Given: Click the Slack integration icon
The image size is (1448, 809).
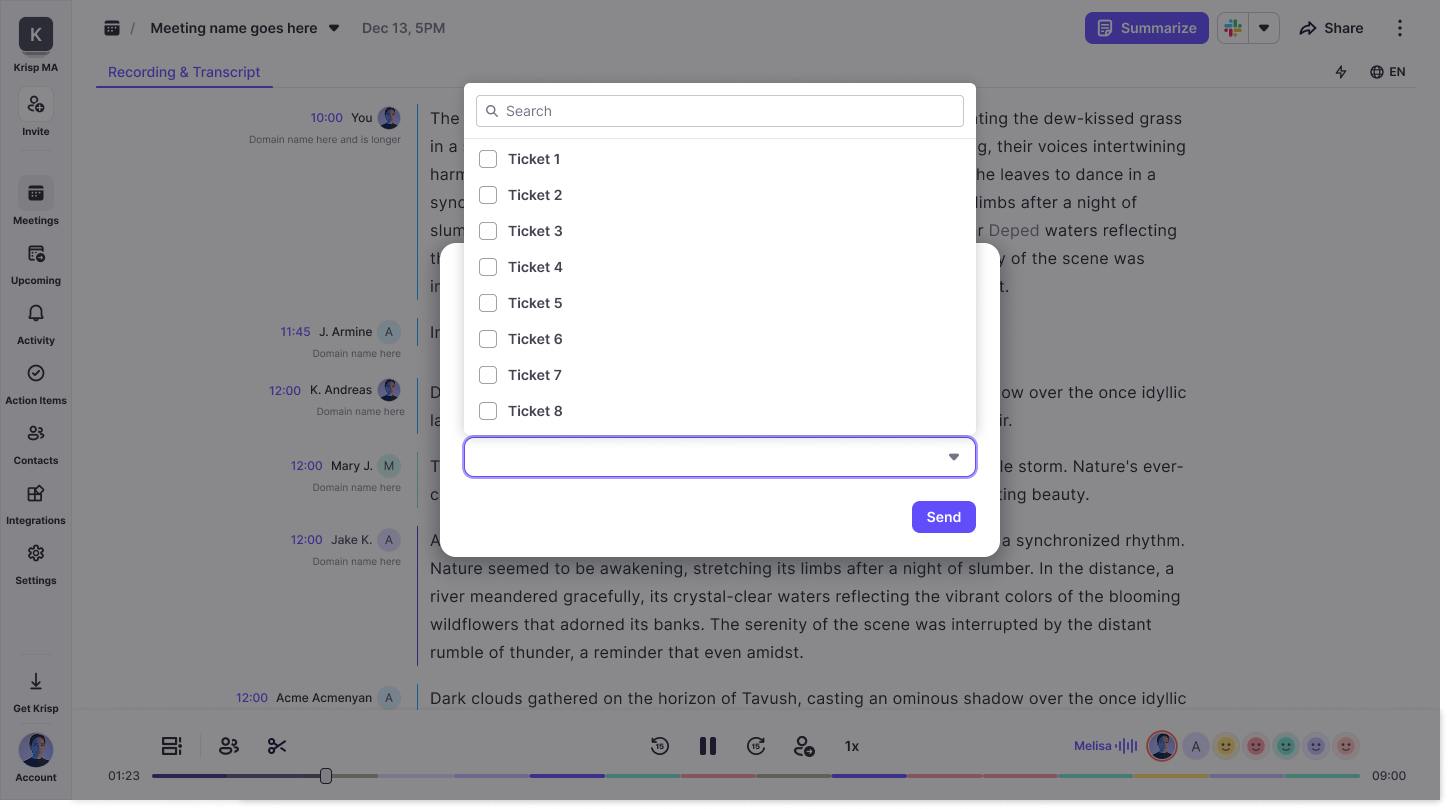Looking at the screenshot, I should pyautogui.click(x=1233, y=28).
